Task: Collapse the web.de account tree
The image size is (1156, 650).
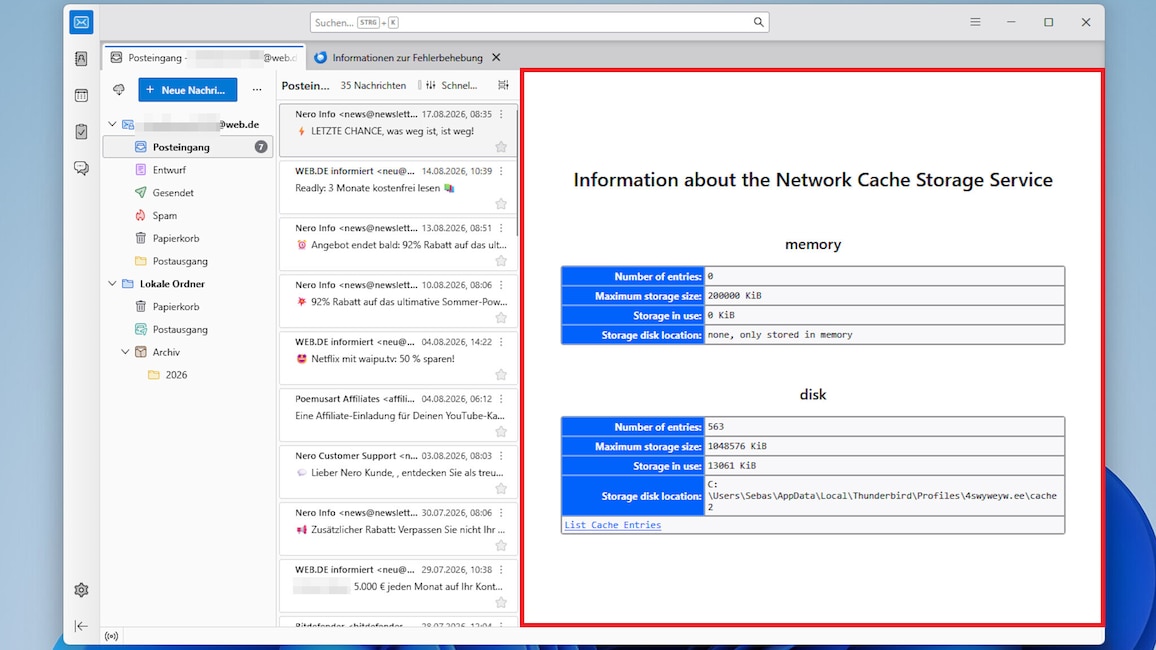Action: coord(112,125)
